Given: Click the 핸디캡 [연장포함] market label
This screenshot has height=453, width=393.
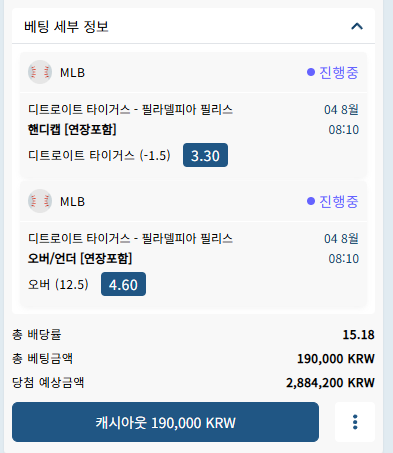Looking at the screenshot, I should 72,129.
